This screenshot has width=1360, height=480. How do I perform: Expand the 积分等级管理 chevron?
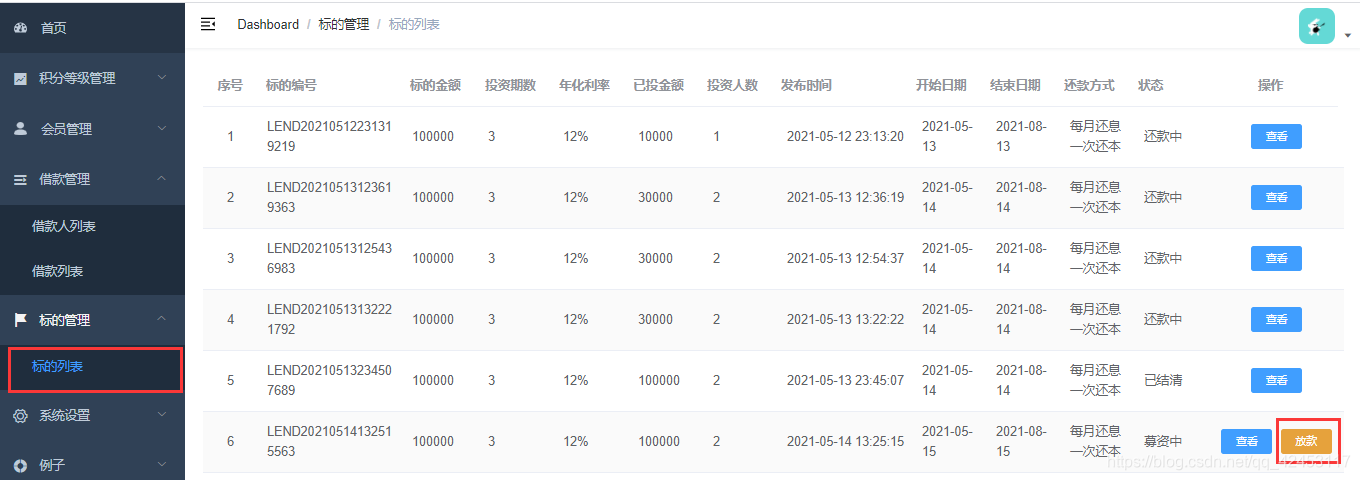click(x=162, y=78)
